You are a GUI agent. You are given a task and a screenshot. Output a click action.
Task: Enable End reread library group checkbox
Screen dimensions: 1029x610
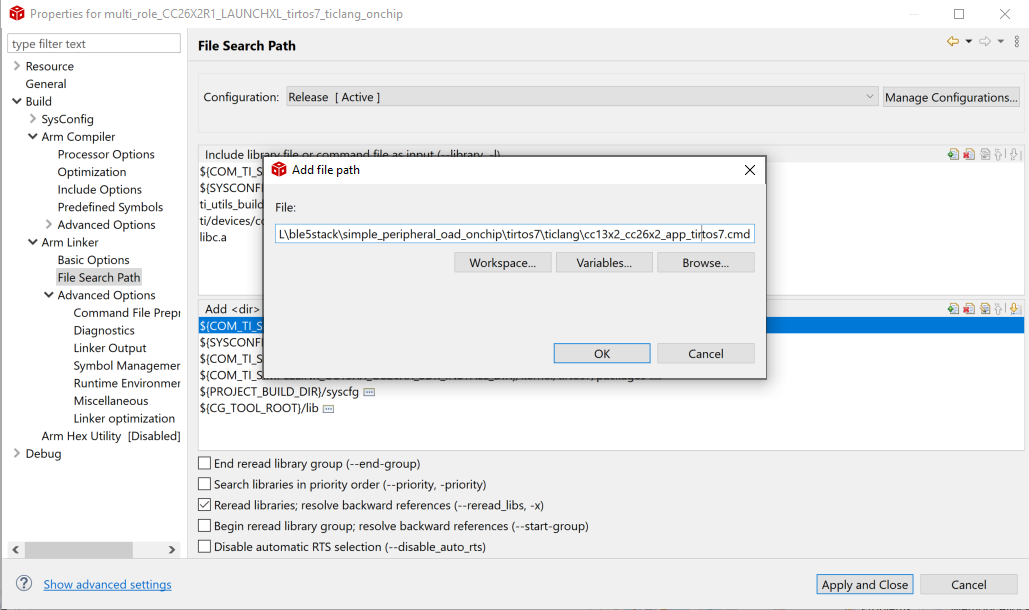pyautogui.click(x=205, y=464)
